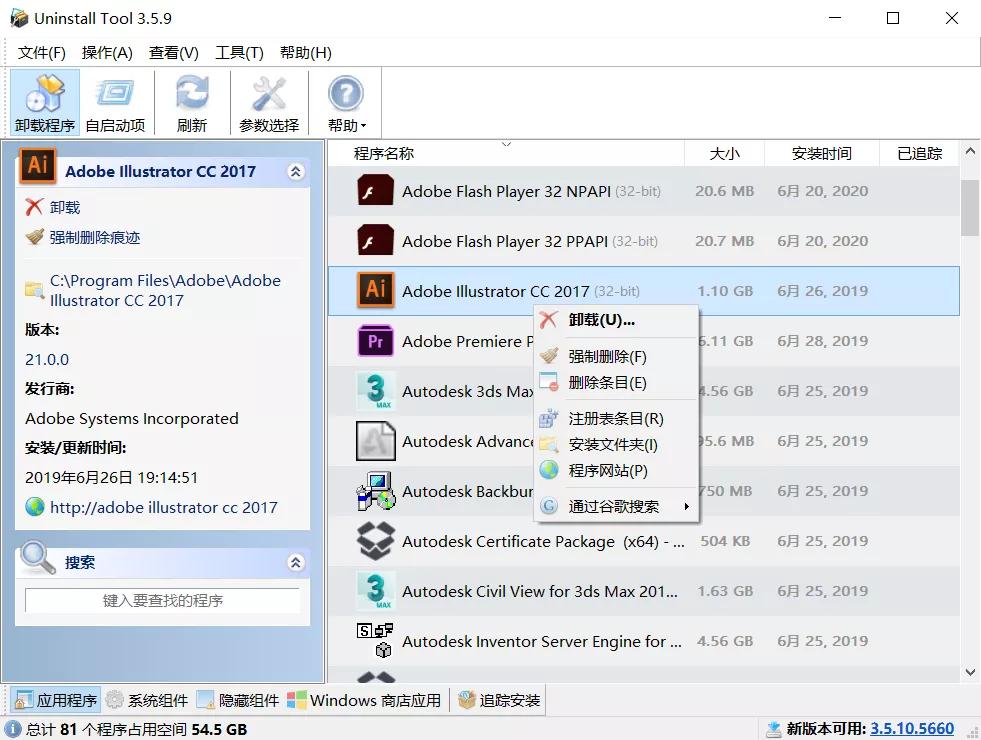Collapse the Adobe Illustrator info panel
Image resolution: width=981 pixels, height=740 pixels.
coord(295,171)
